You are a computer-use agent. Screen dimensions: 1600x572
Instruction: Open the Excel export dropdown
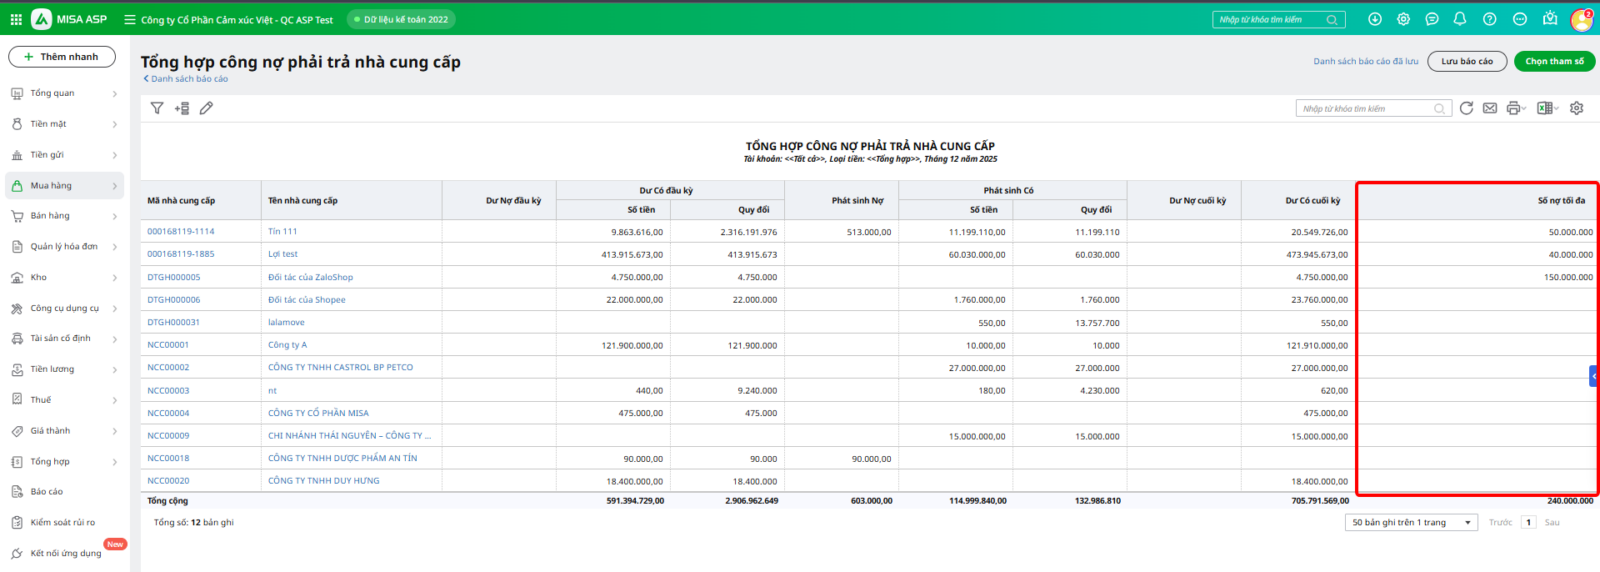point(1548,108)
